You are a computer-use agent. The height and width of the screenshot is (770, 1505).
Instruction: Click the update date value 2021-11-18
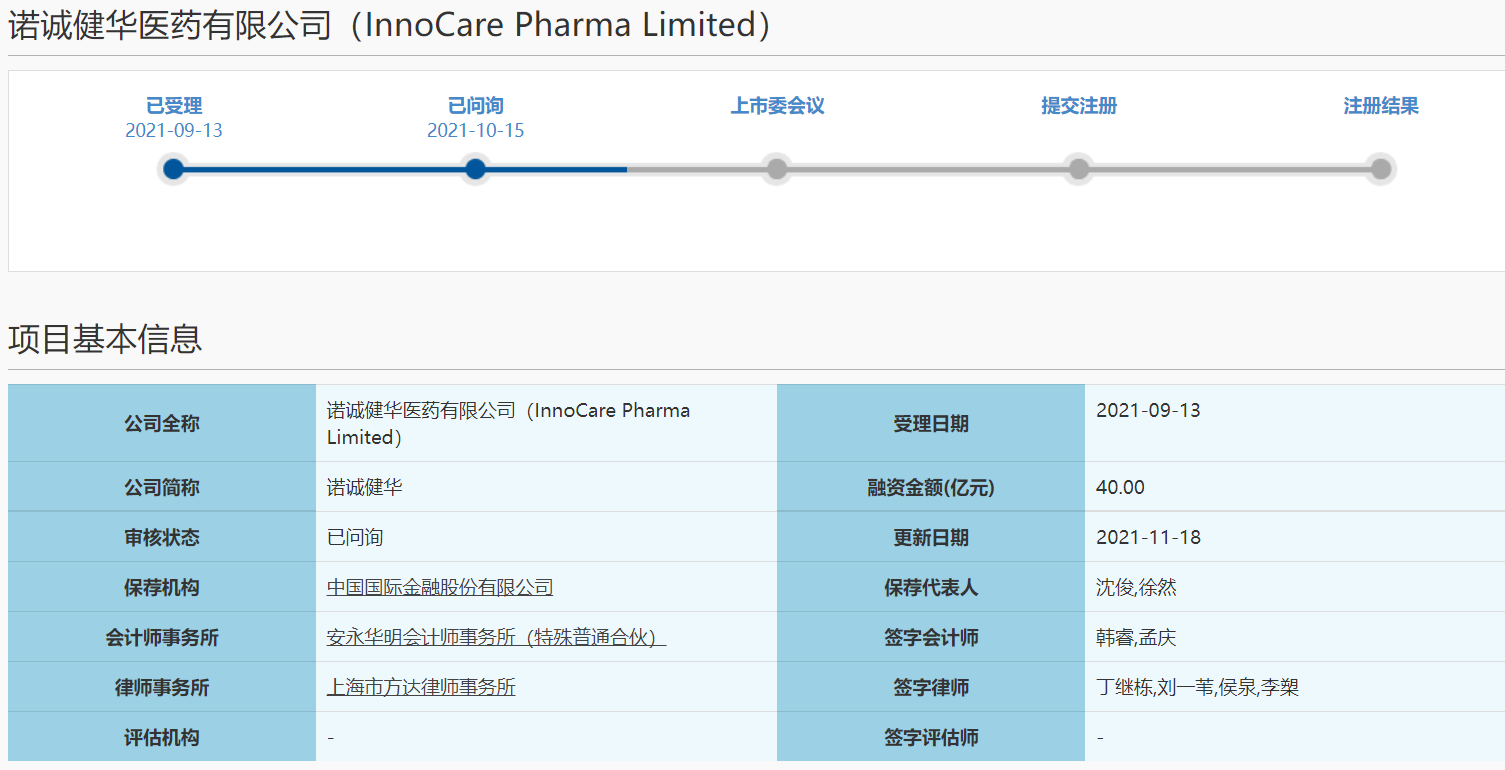click(x=1149, y=537)
